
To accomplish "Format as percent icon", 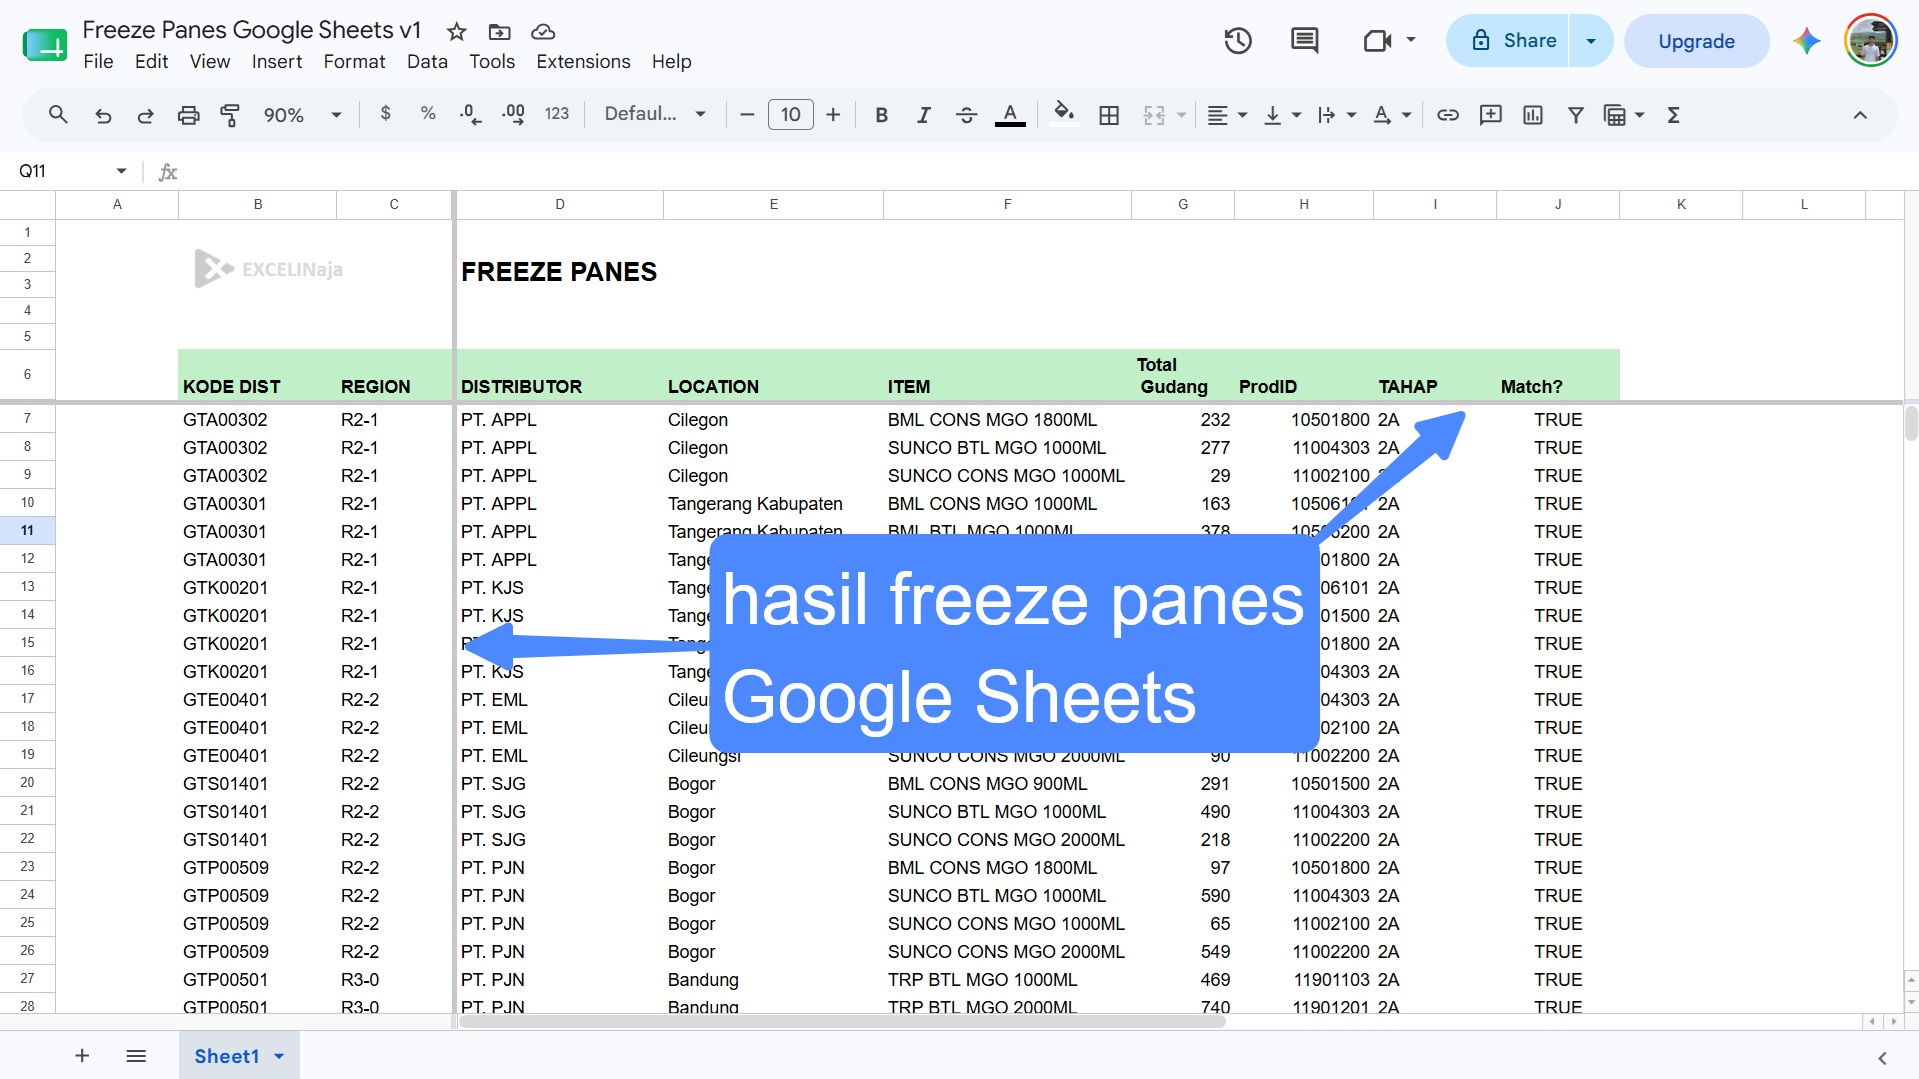I will tap(428, 114).
